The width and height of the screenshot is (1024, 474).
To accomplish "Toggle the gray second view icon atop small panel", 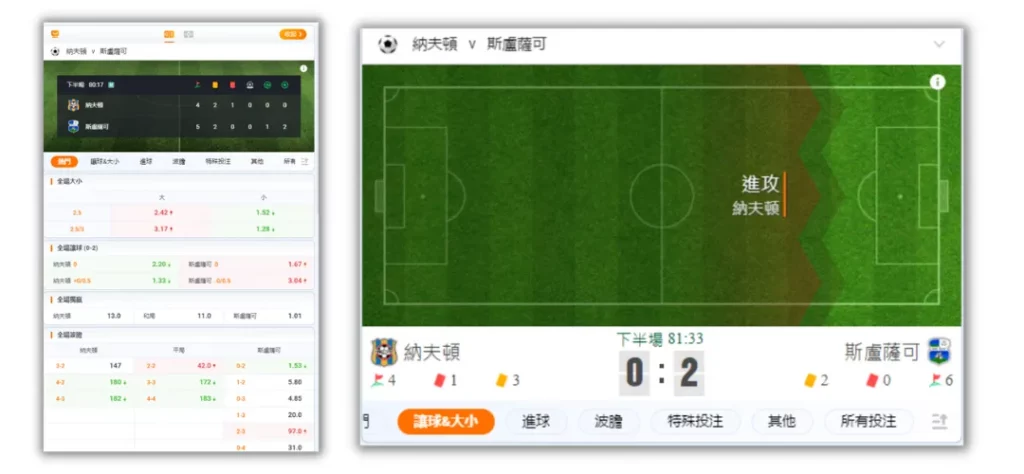I will (188, 34).
